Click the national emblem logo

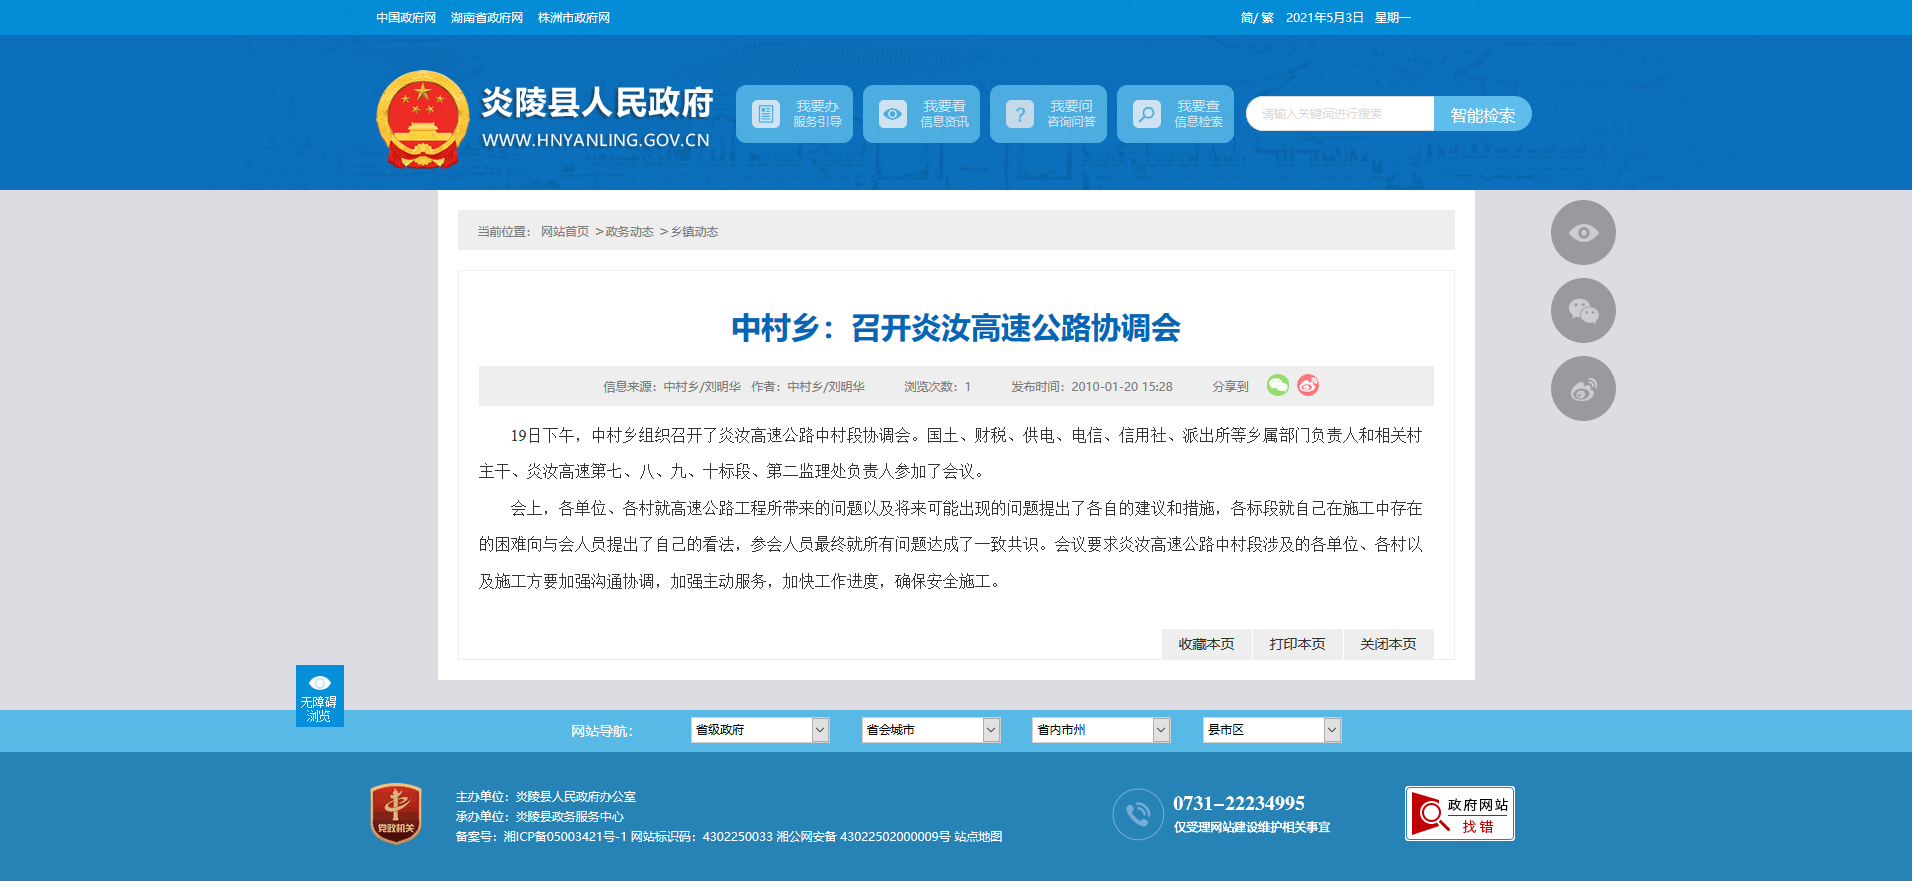coord(422,119)
